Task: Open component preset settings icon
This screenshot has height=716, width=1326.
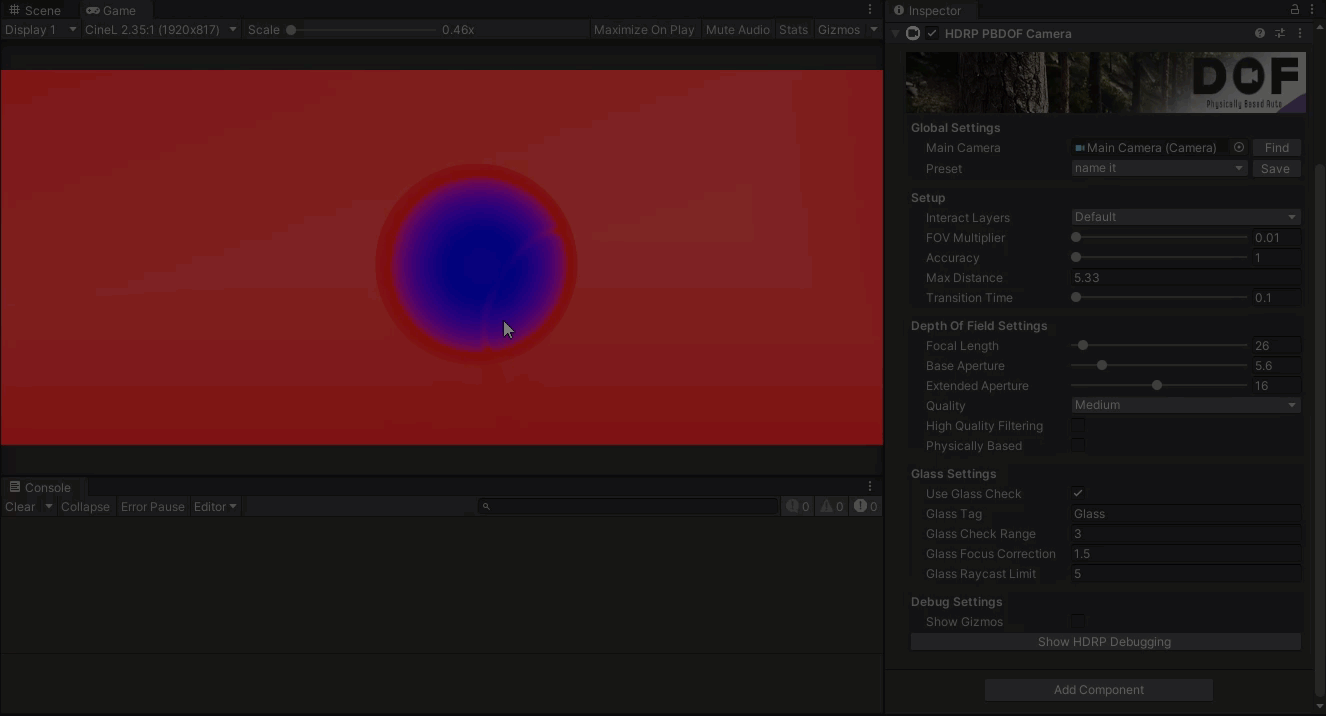Action: click(1280, 33)
